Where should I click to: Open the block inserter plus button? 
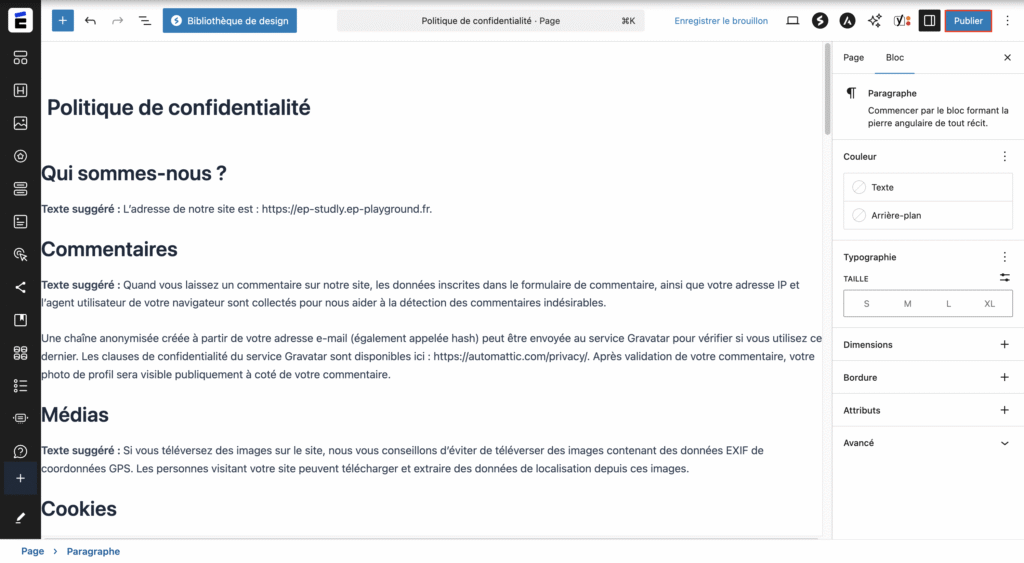[63, 20]
